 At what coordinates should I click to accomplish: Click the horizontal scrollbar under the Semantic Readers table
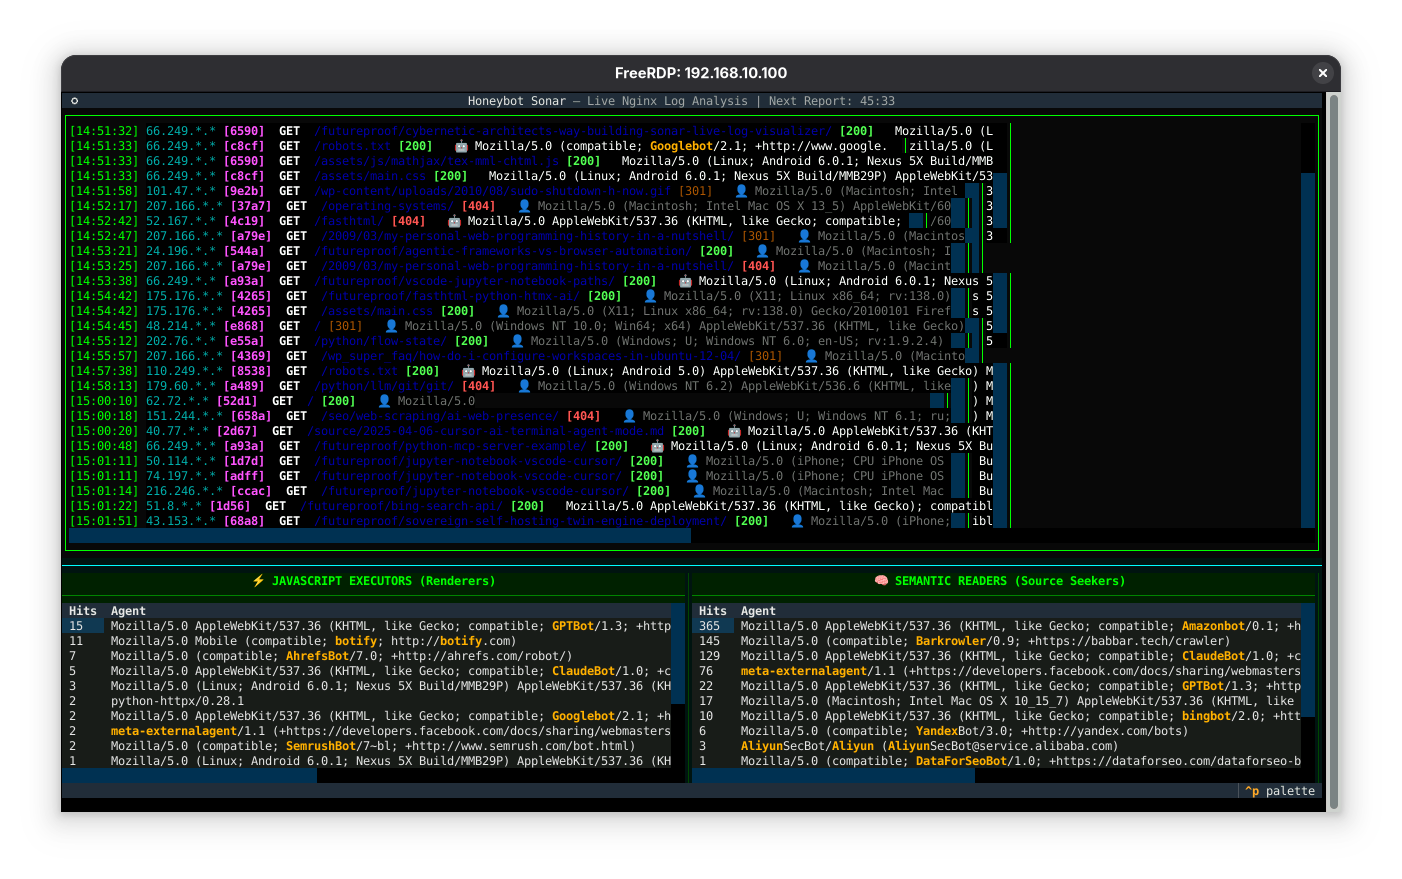[833, 776]
